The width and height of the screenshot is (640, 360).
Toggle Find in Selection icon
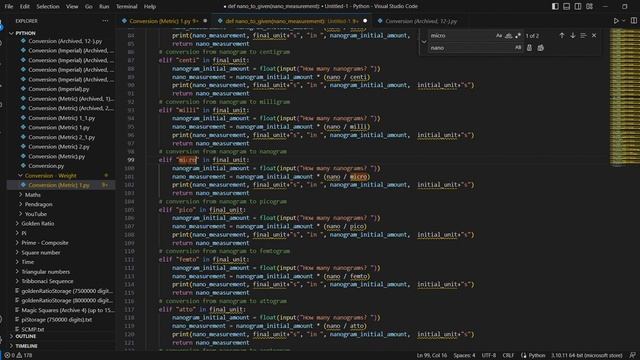[583, 36]
